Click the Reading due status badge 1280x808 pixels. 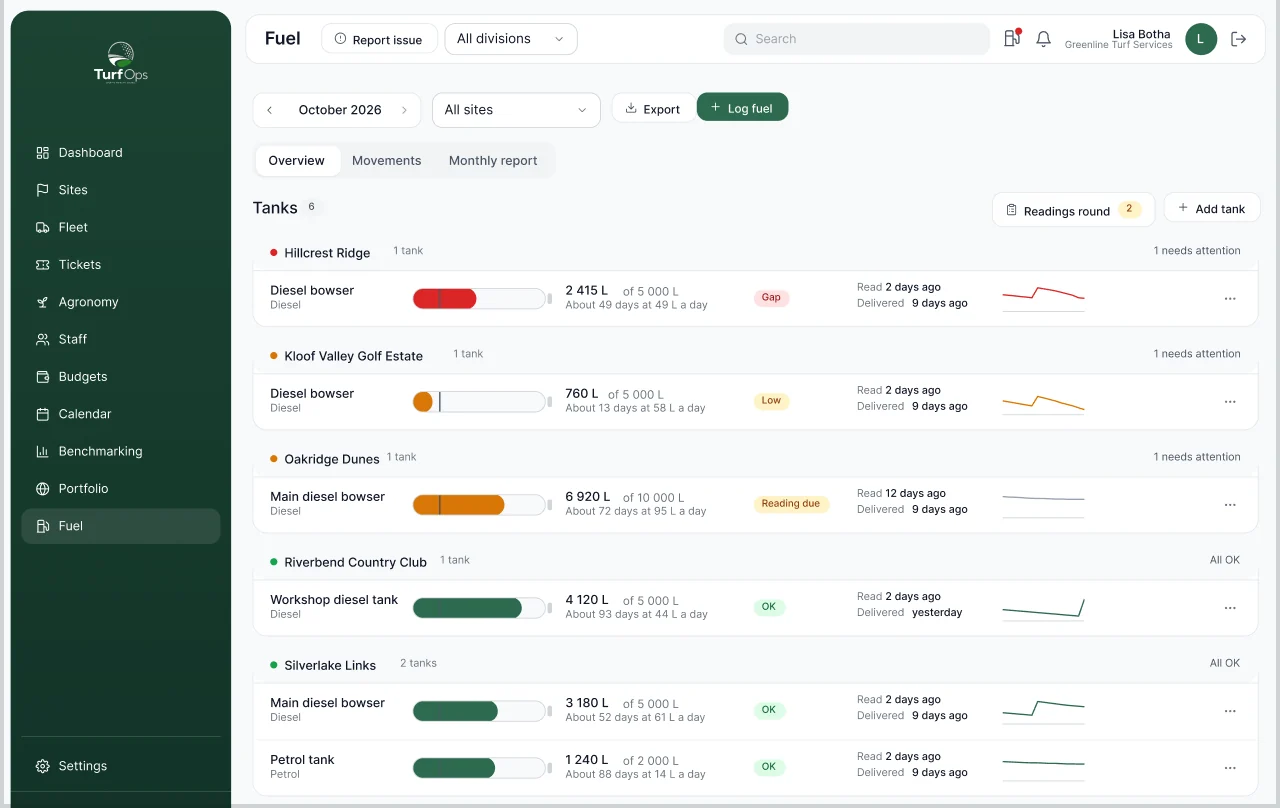click(x=791, y=504)
